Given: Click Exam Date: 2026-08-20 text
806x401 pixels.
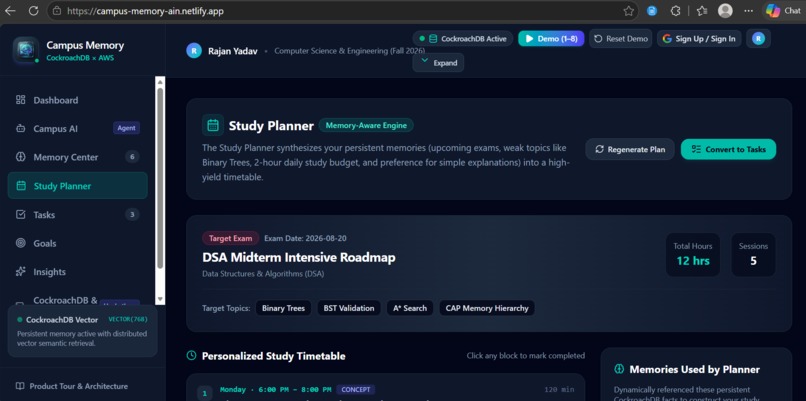Looking at the screenshot, I should (x=305, y=238).
